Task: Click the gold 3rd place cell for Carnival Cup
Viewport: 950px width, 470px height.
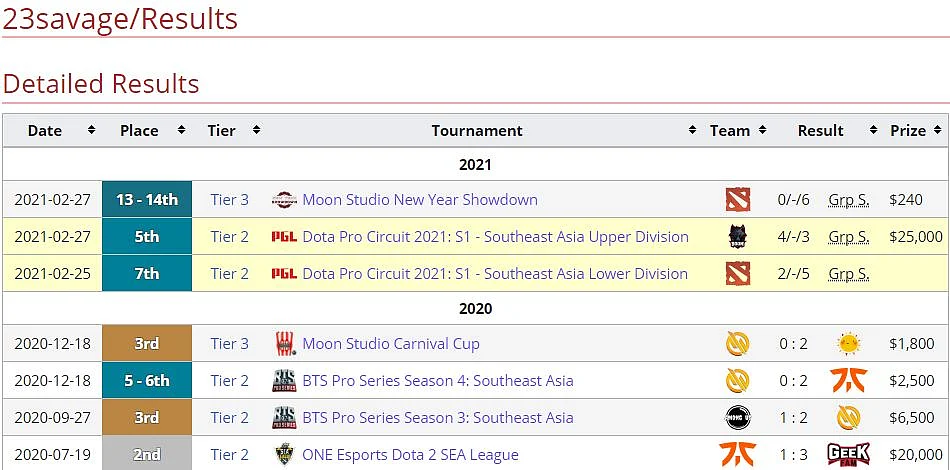Action: point(147,343)
